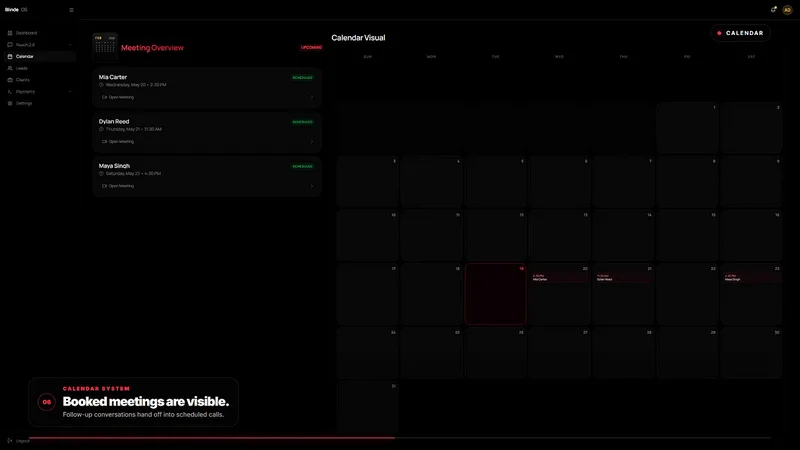Viewport: 800px width, 450px height.
Task: Expand the Payments submenu chevron
Action: point(70,92)
